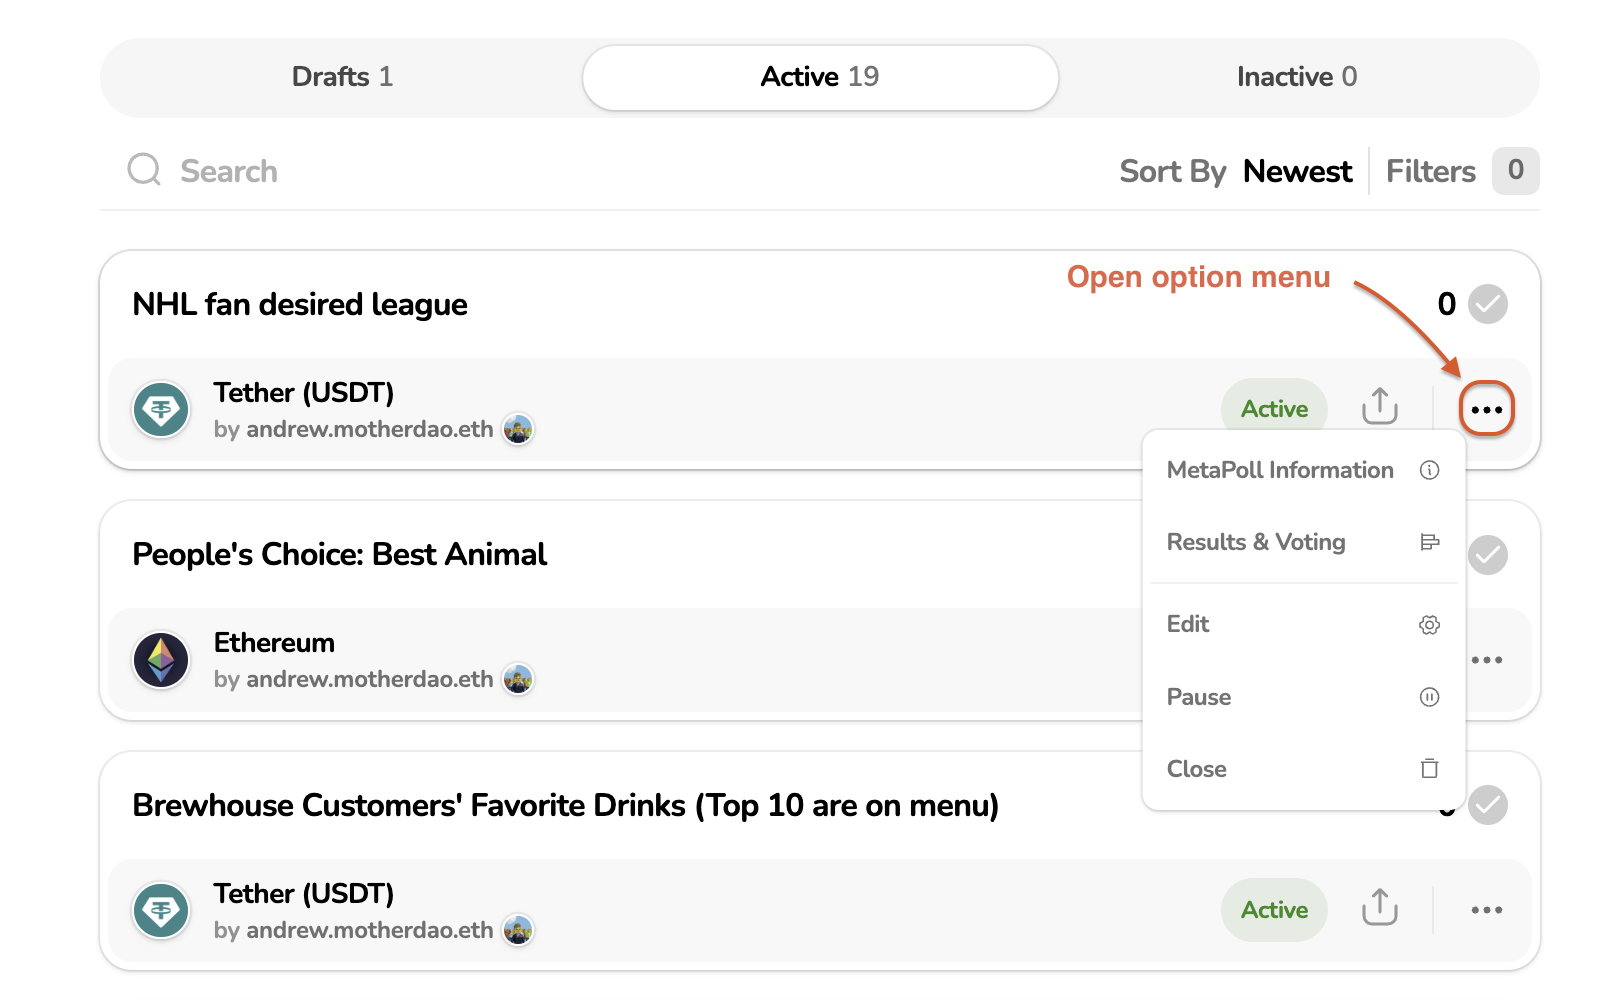Click Tether logo on Brewhouse poll

point(161,910)
